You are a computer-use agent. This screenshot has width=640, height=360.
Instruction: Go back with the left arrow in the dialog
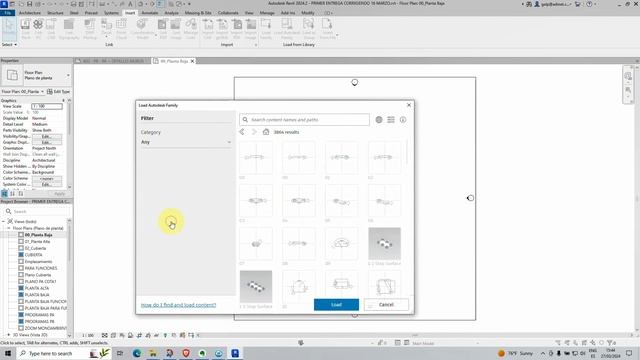(242, 132)
